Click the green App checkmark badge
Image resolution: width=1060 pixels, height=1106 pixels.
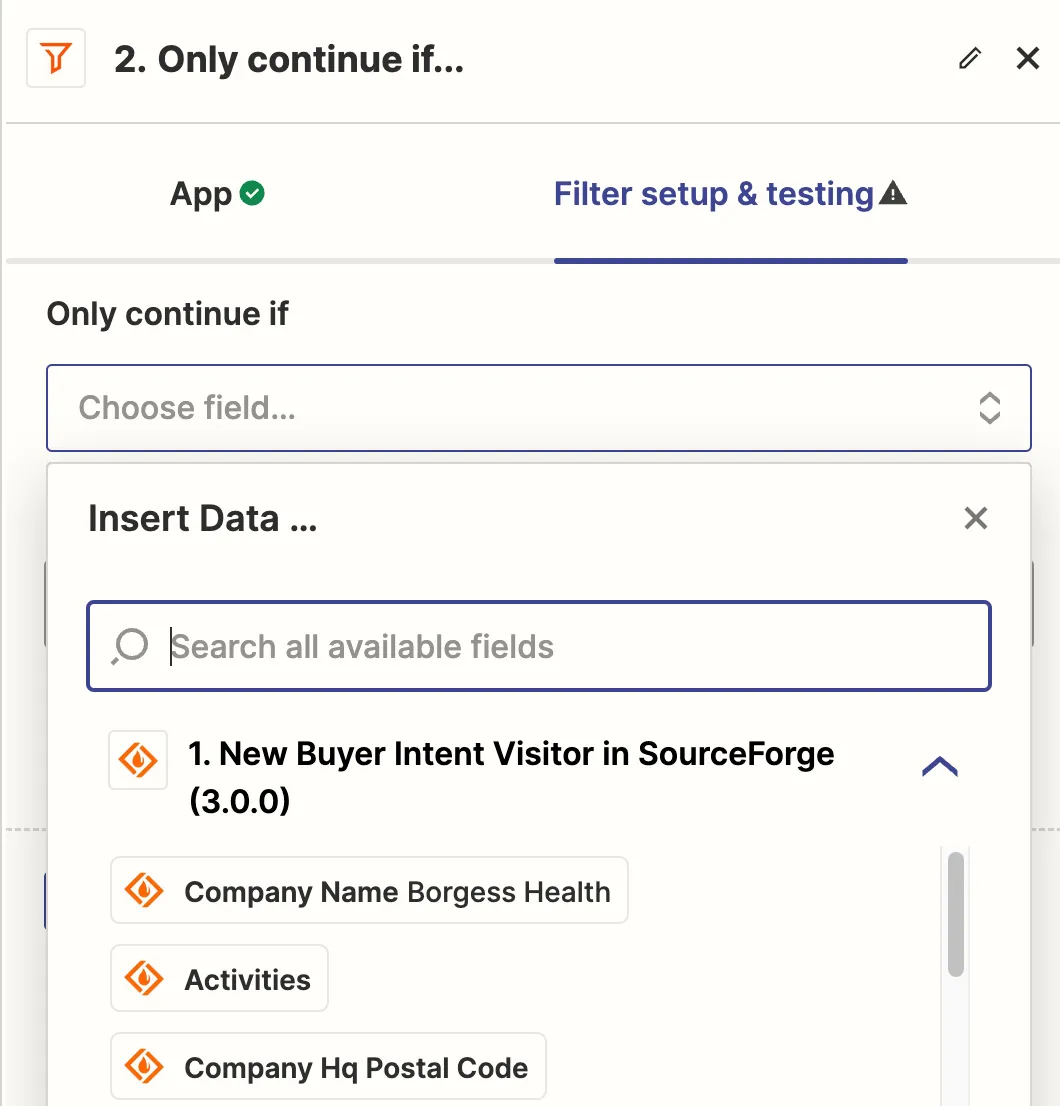click(x=252, y=193)
